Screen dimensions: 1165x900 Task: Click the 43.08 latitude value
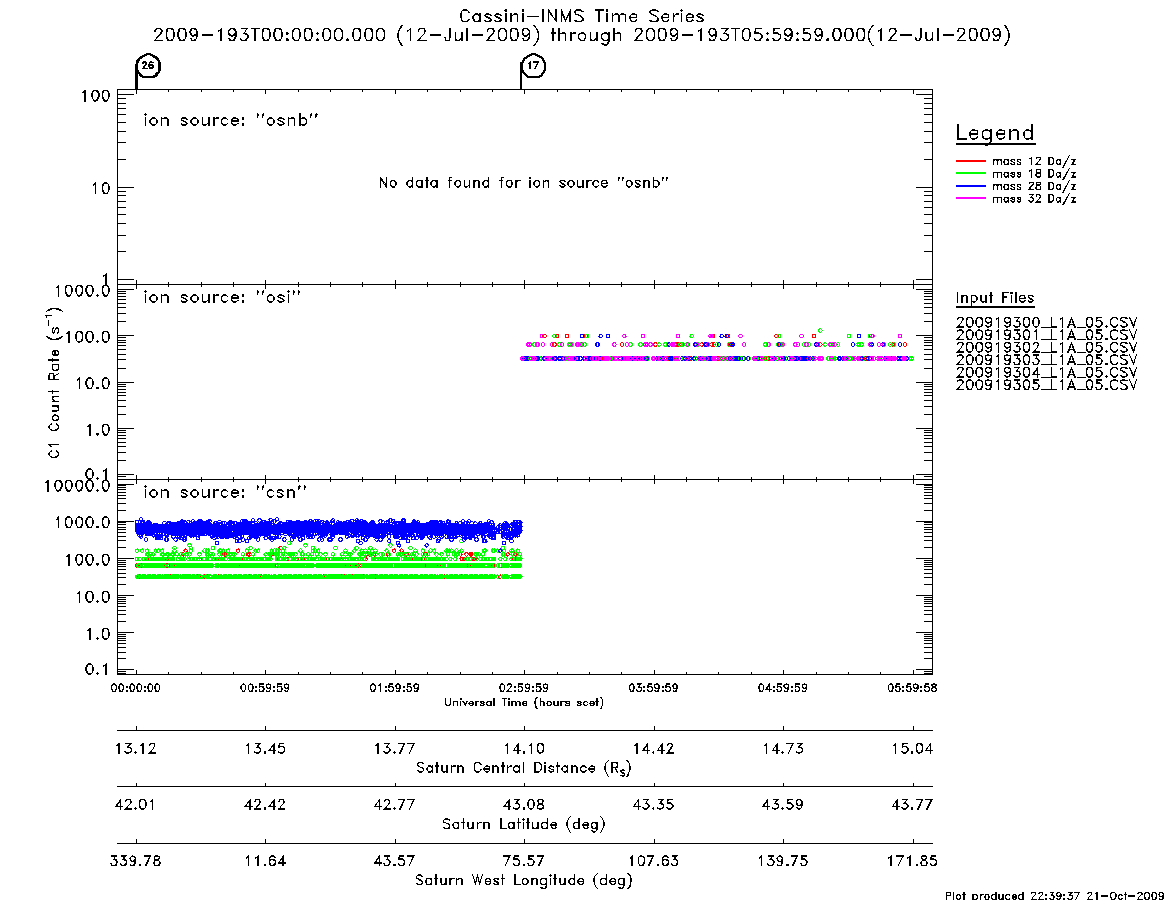click(524, 805)
